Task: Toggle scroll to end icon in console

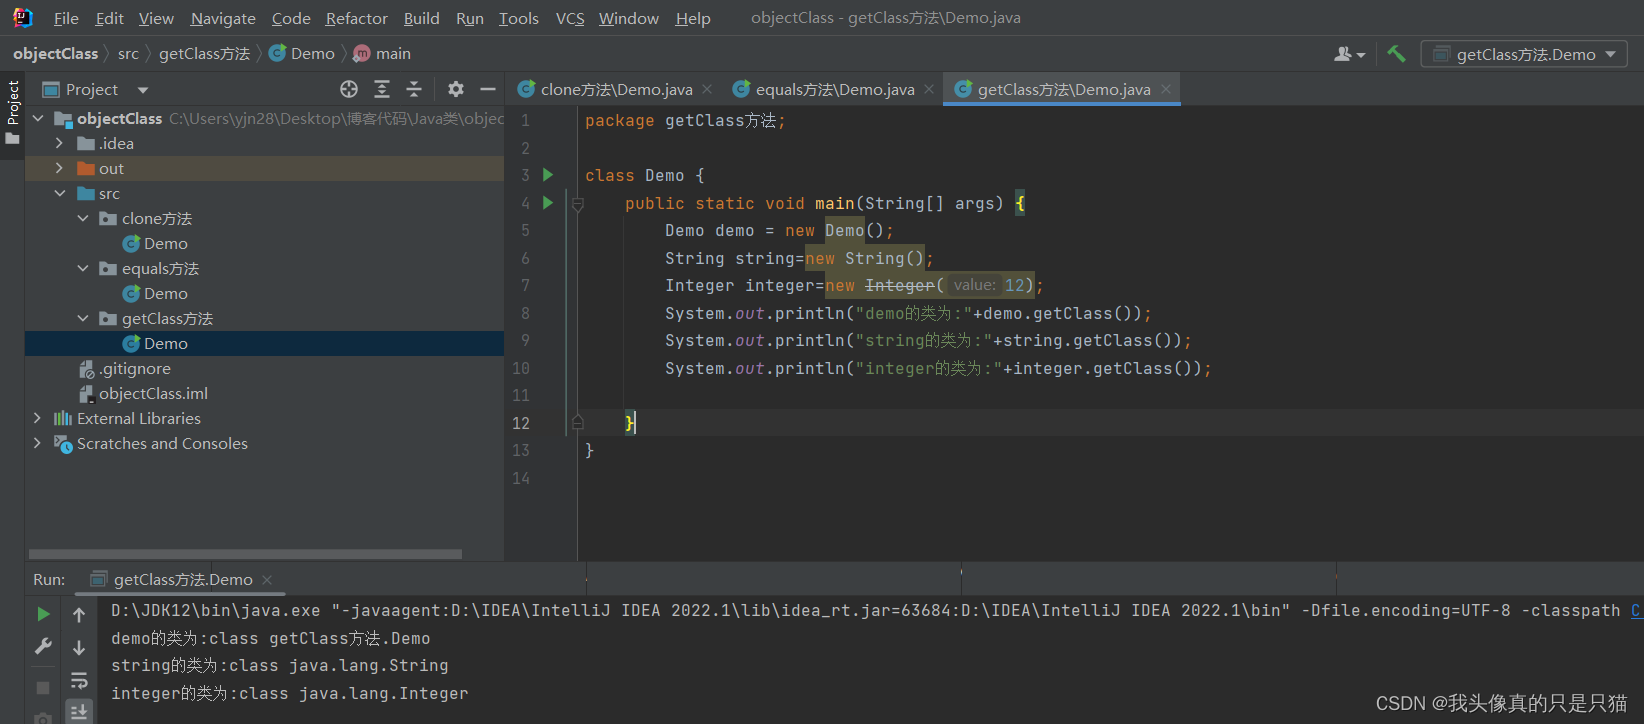Action: click(x=79, y=712)
